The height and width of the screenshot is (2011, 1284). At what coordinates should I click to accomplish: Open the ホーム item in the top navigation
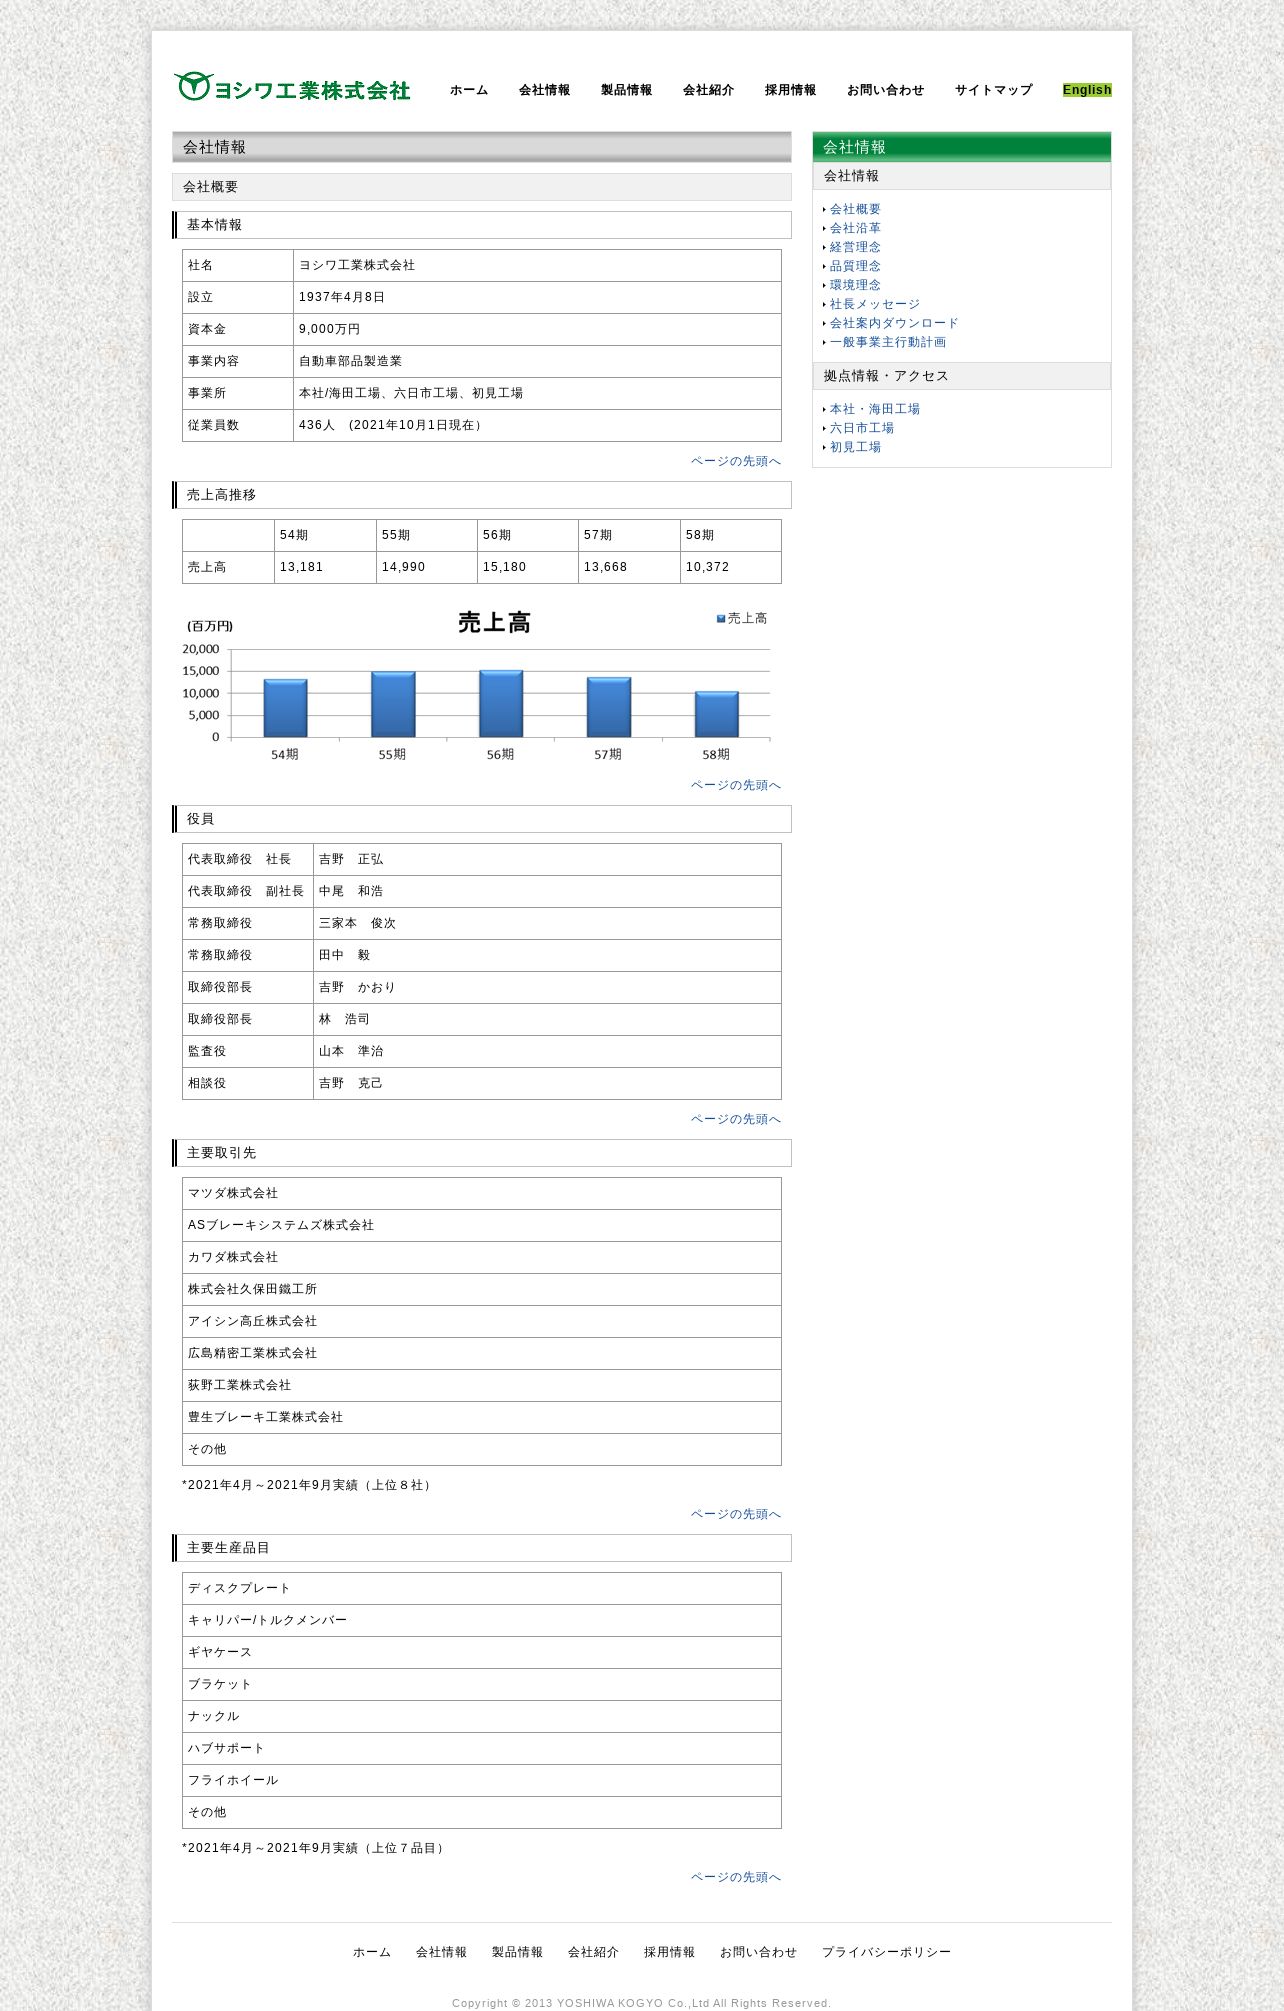(x=469, y=90)
